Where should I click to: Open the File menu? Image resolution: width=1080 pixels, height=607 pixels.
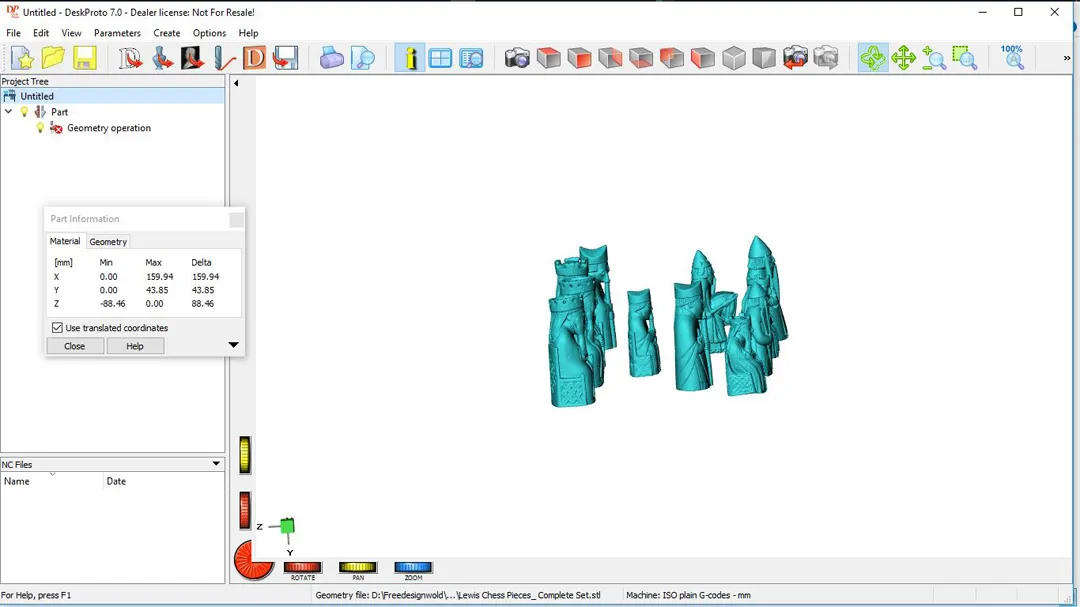click(x=13, y=33)
